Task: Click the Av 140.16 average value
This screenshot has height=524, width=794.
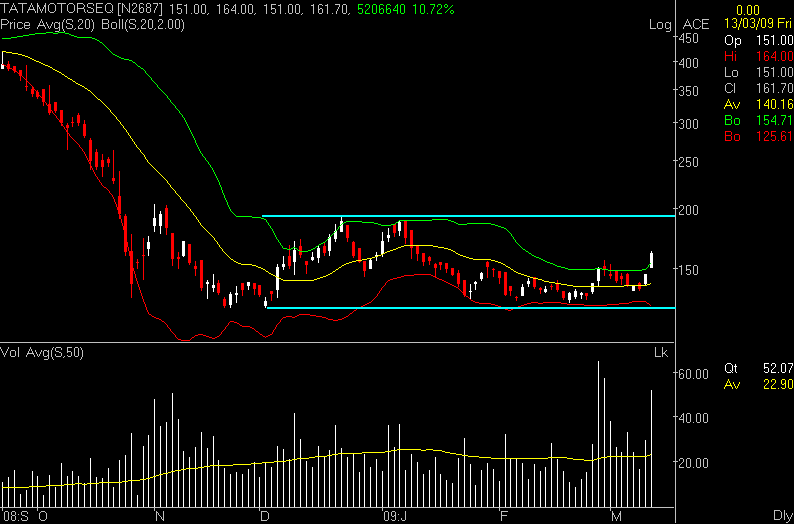Action: pos(759,105)
